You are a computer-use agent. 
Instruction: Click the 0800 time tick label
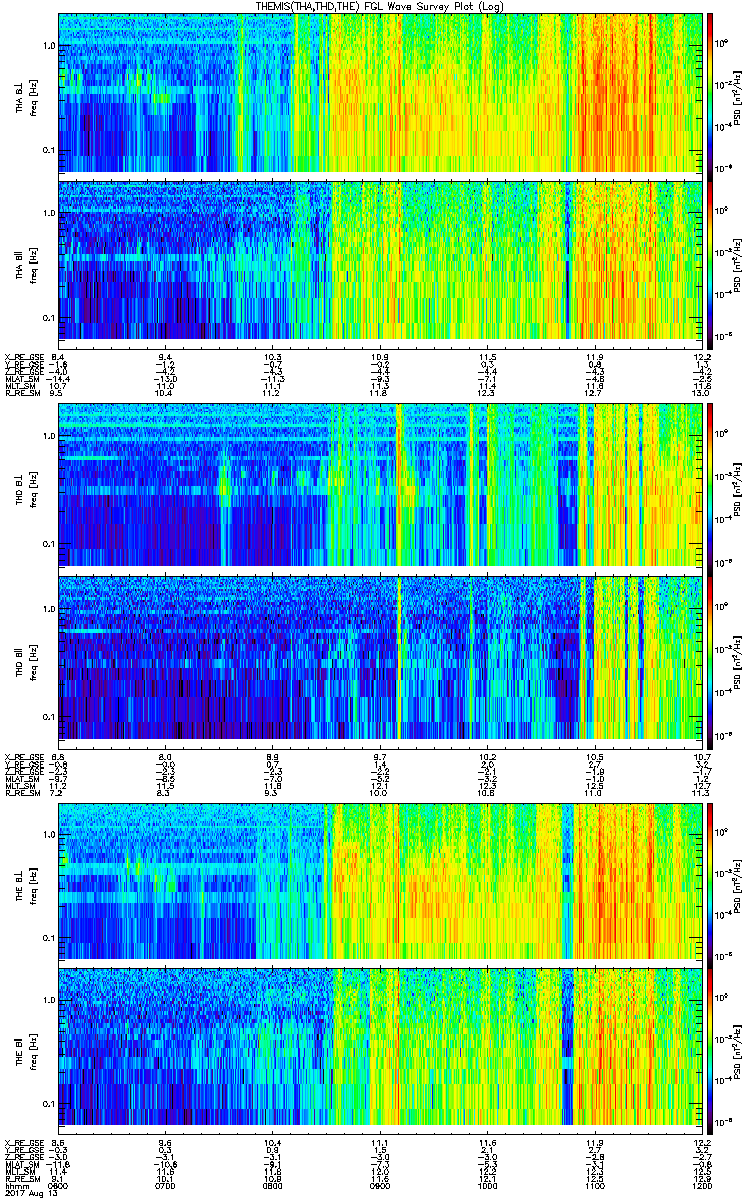click(272, 1186)
